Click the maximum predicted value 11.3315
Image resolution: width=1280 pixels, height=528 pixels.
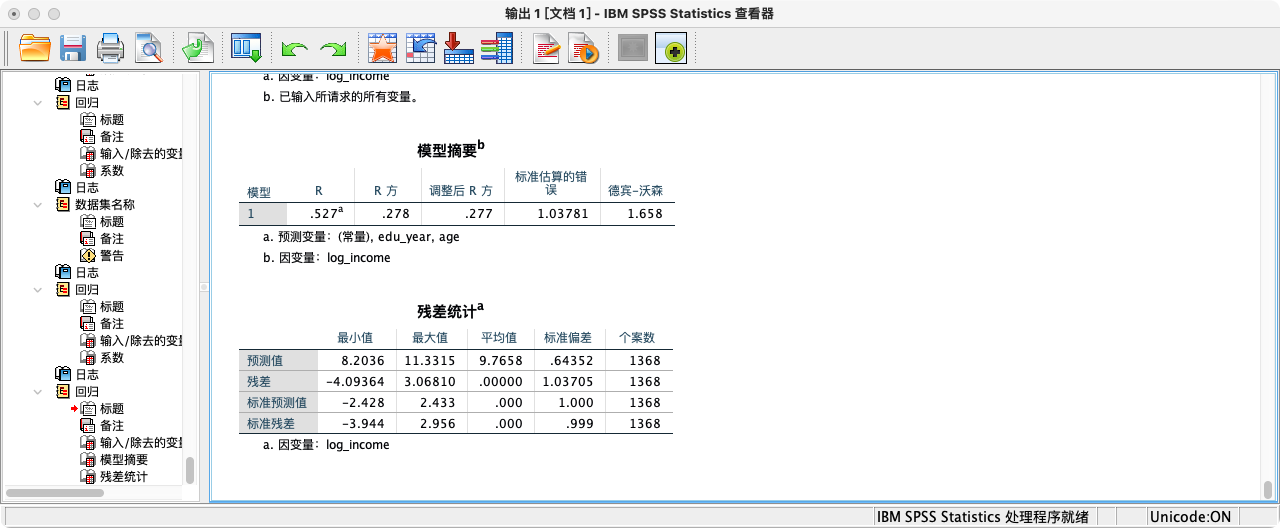click(430, 361)
